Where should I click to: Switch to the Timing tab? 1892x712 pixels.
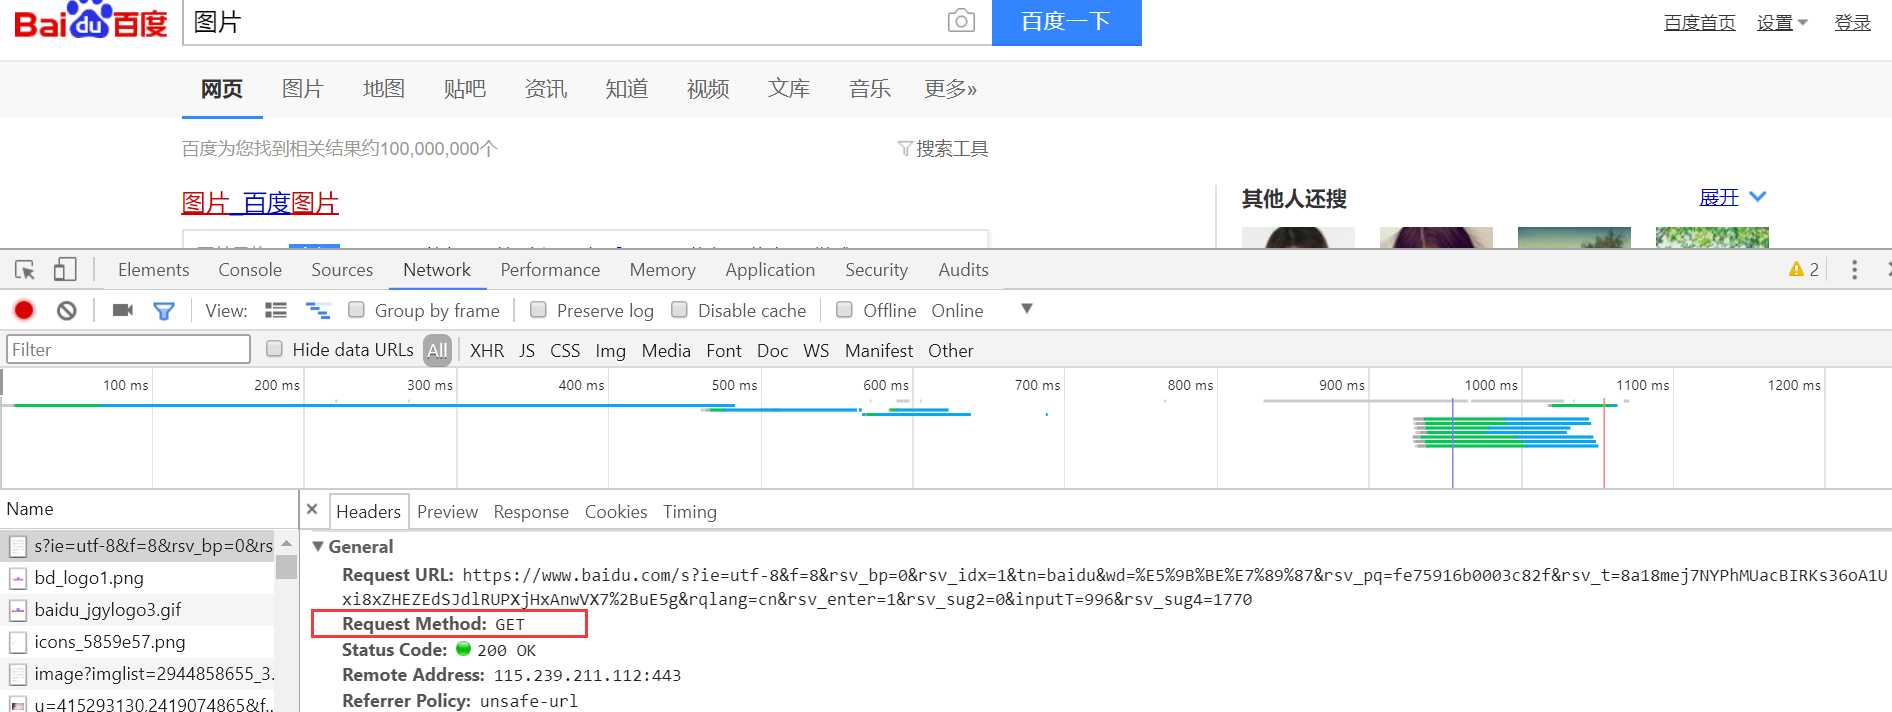tap(690, 512)
